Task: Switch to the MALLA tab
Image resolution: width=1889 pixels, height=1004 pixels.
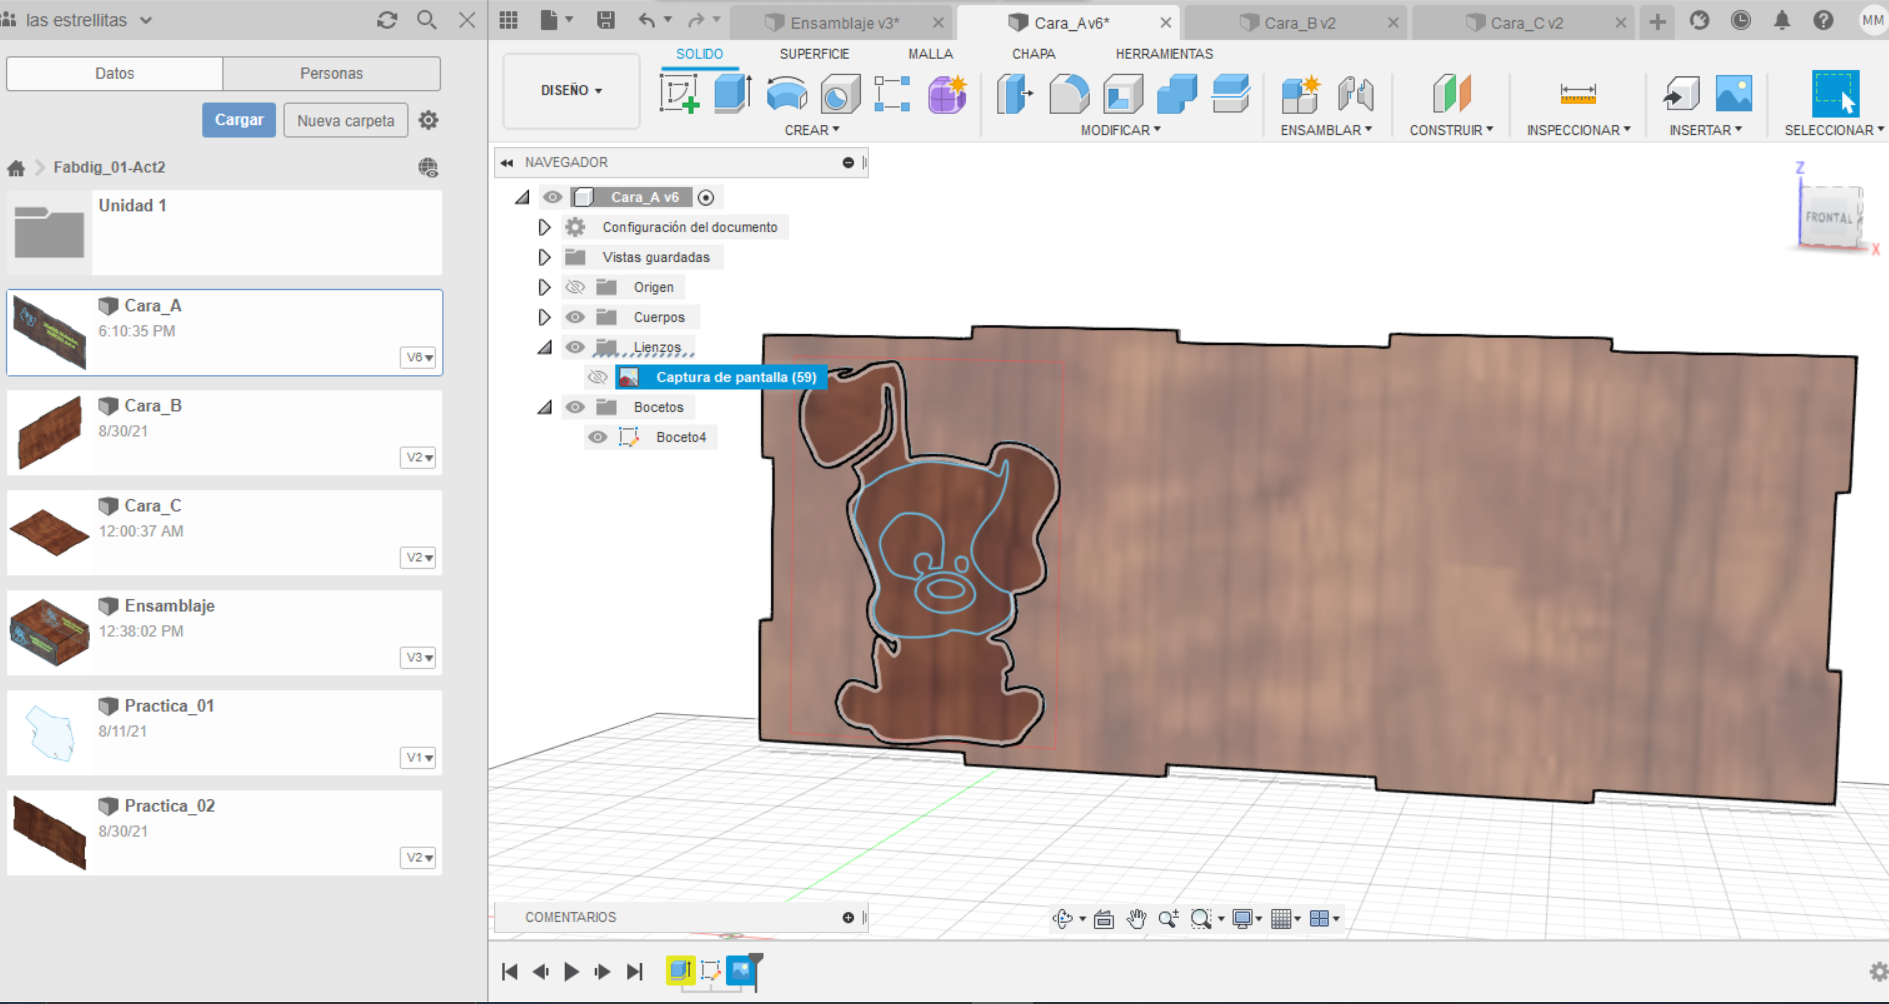Action: click(930, 54)
